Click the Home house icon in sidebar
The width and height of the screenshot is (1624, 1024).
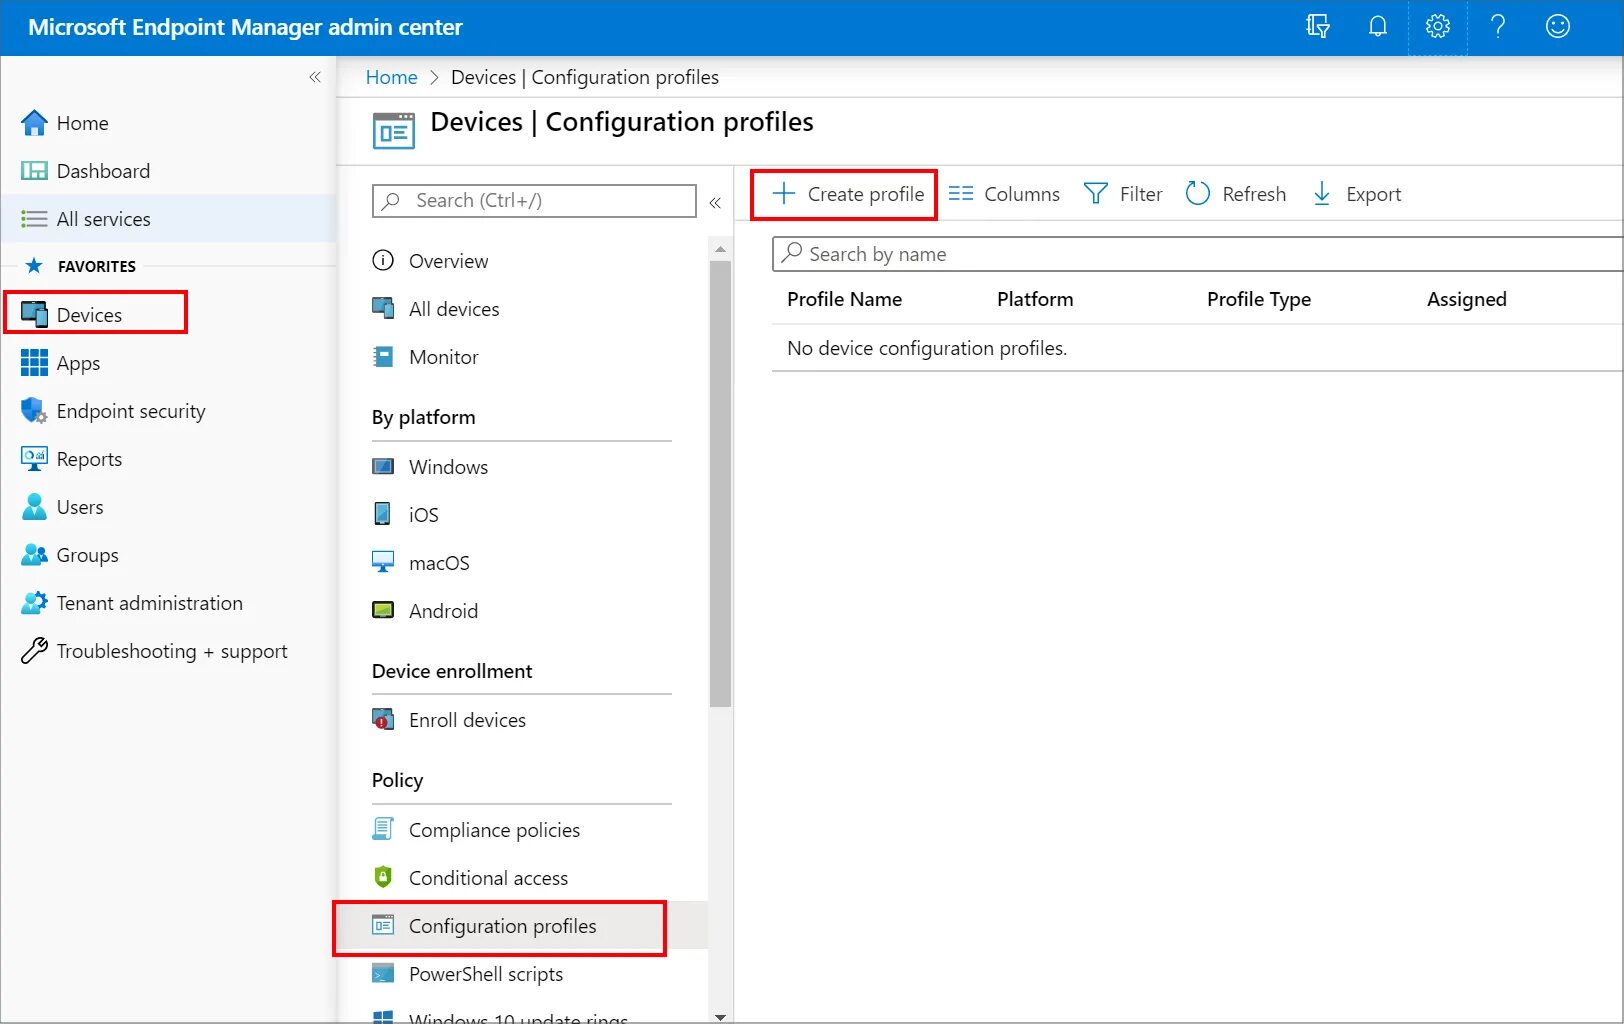pyautogui.click(x=34, y=123)
